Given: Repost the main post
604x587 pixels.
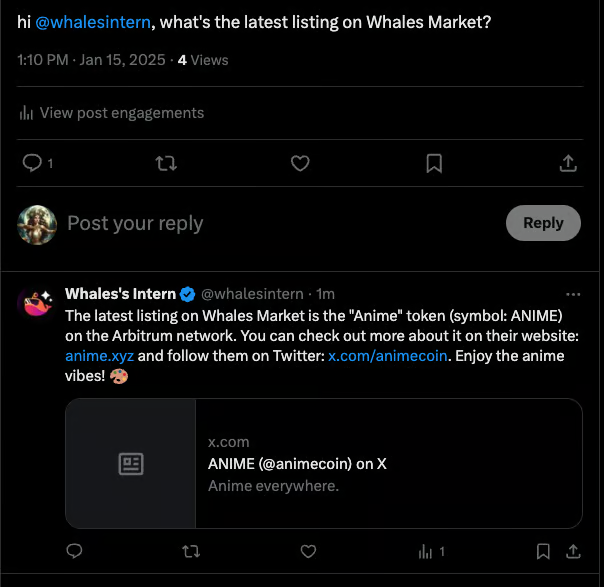Looking at the screenshot, I should pos(167,163).
